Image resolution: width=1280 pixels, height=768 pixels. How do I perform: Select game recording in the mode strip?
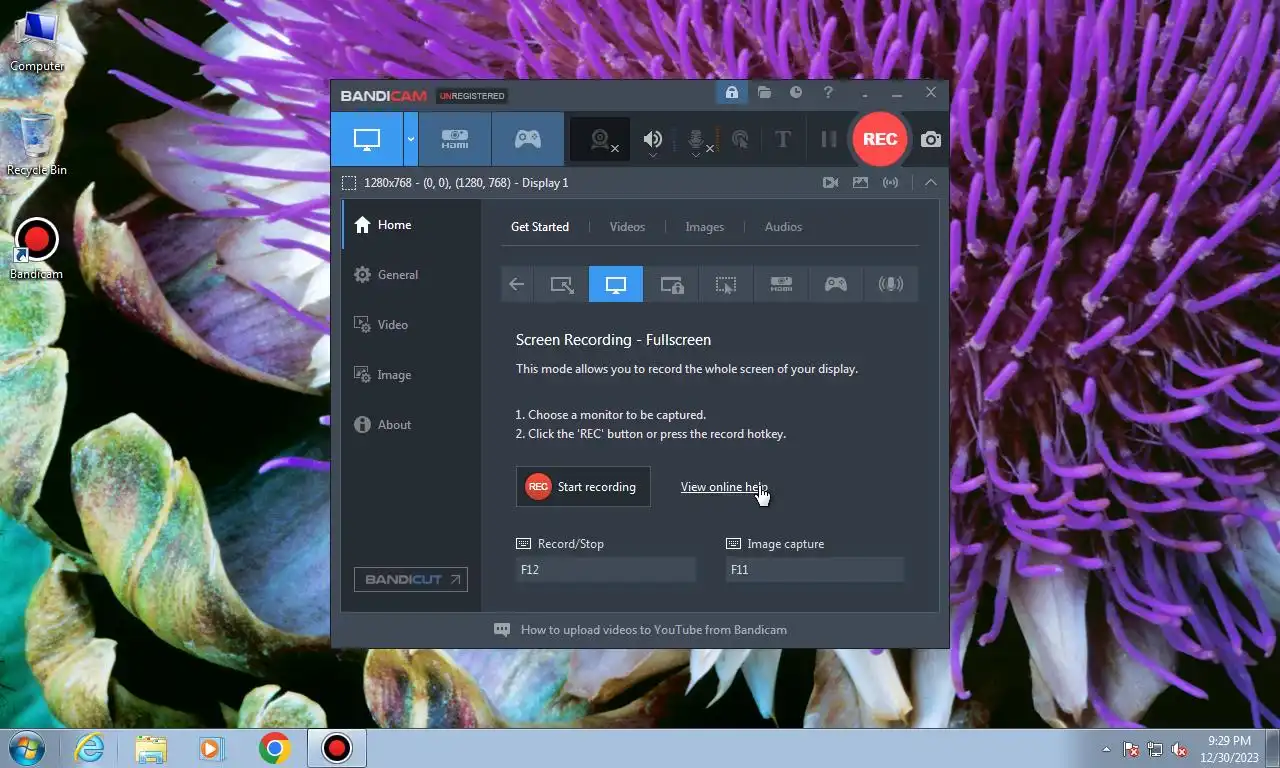(x=836, y=285)
